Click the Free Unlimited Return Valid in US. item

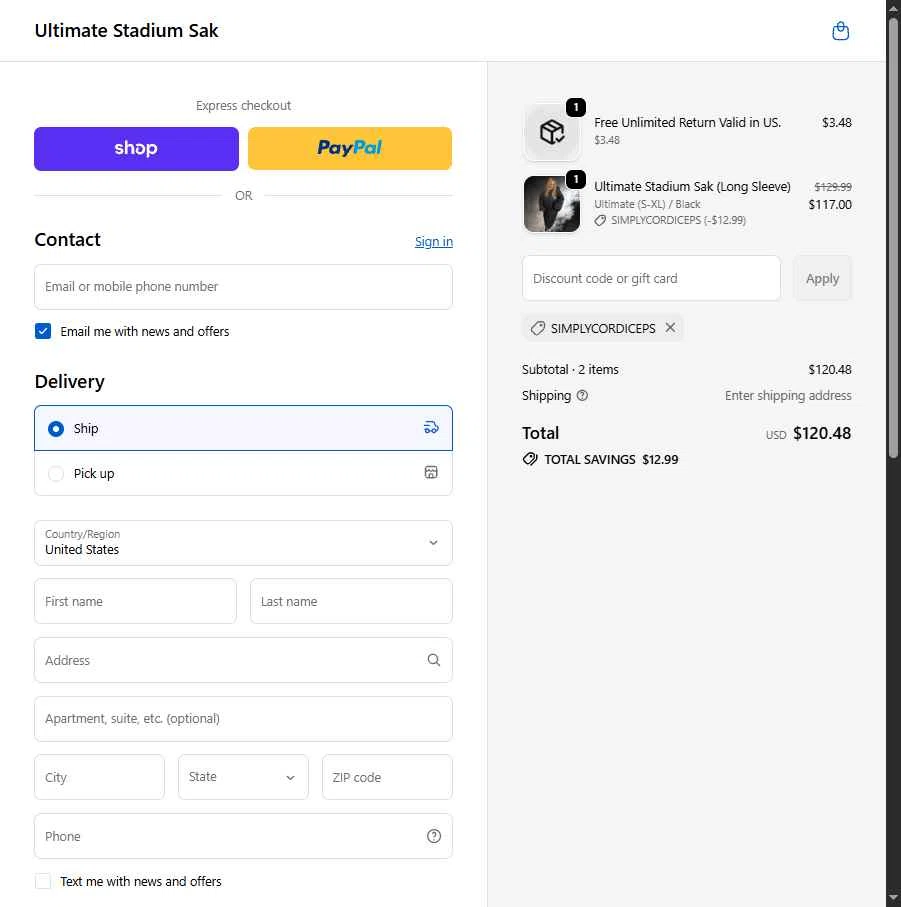[688, 123]
